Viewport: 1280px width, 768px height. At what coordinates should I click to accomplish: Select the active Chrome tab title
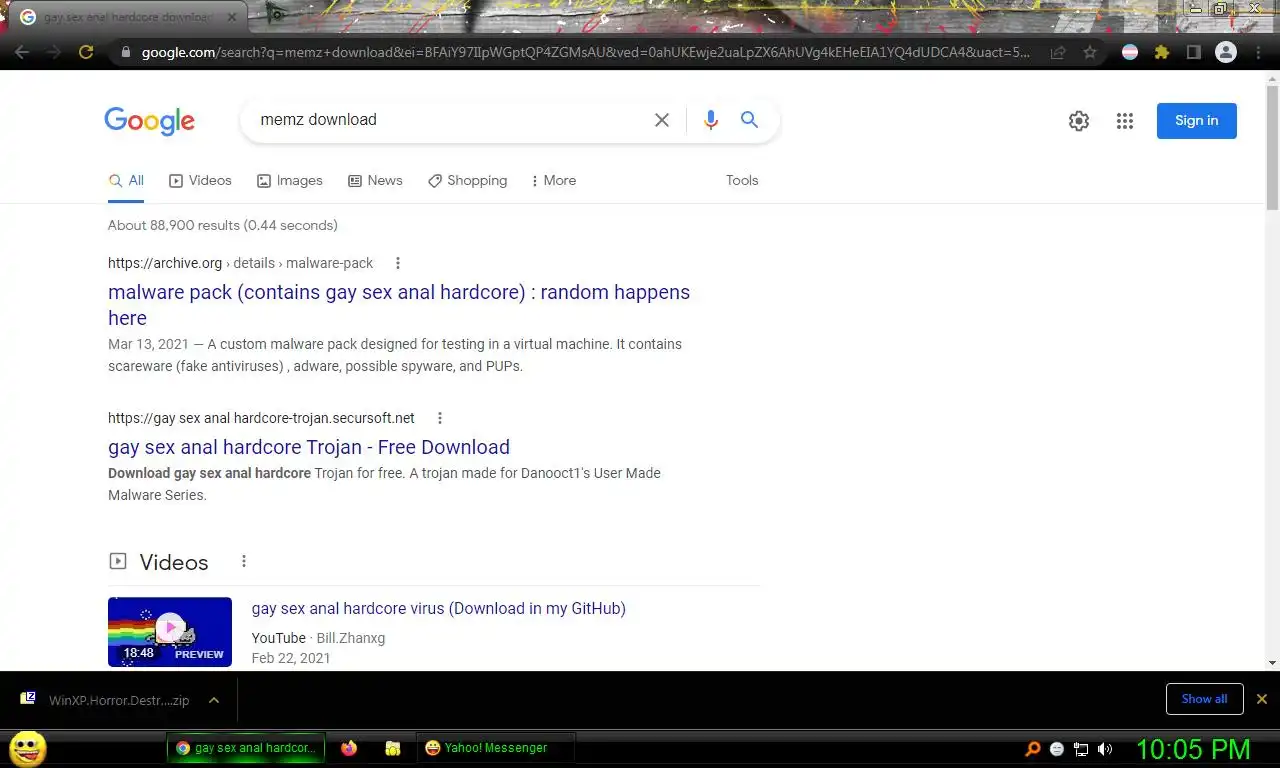(x=128, y=18)
